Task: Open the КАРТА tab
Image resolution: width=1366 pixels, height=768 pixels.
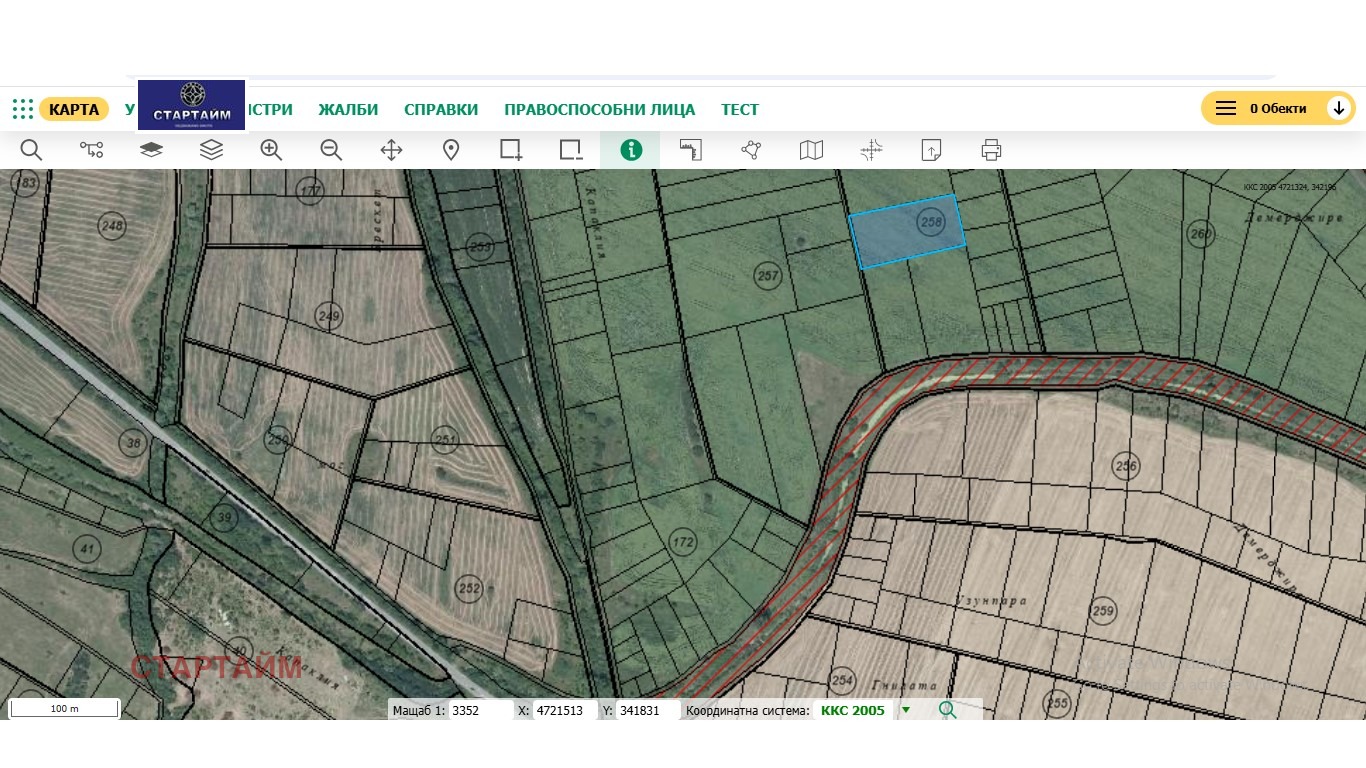Action: click(x=74, y=109)
